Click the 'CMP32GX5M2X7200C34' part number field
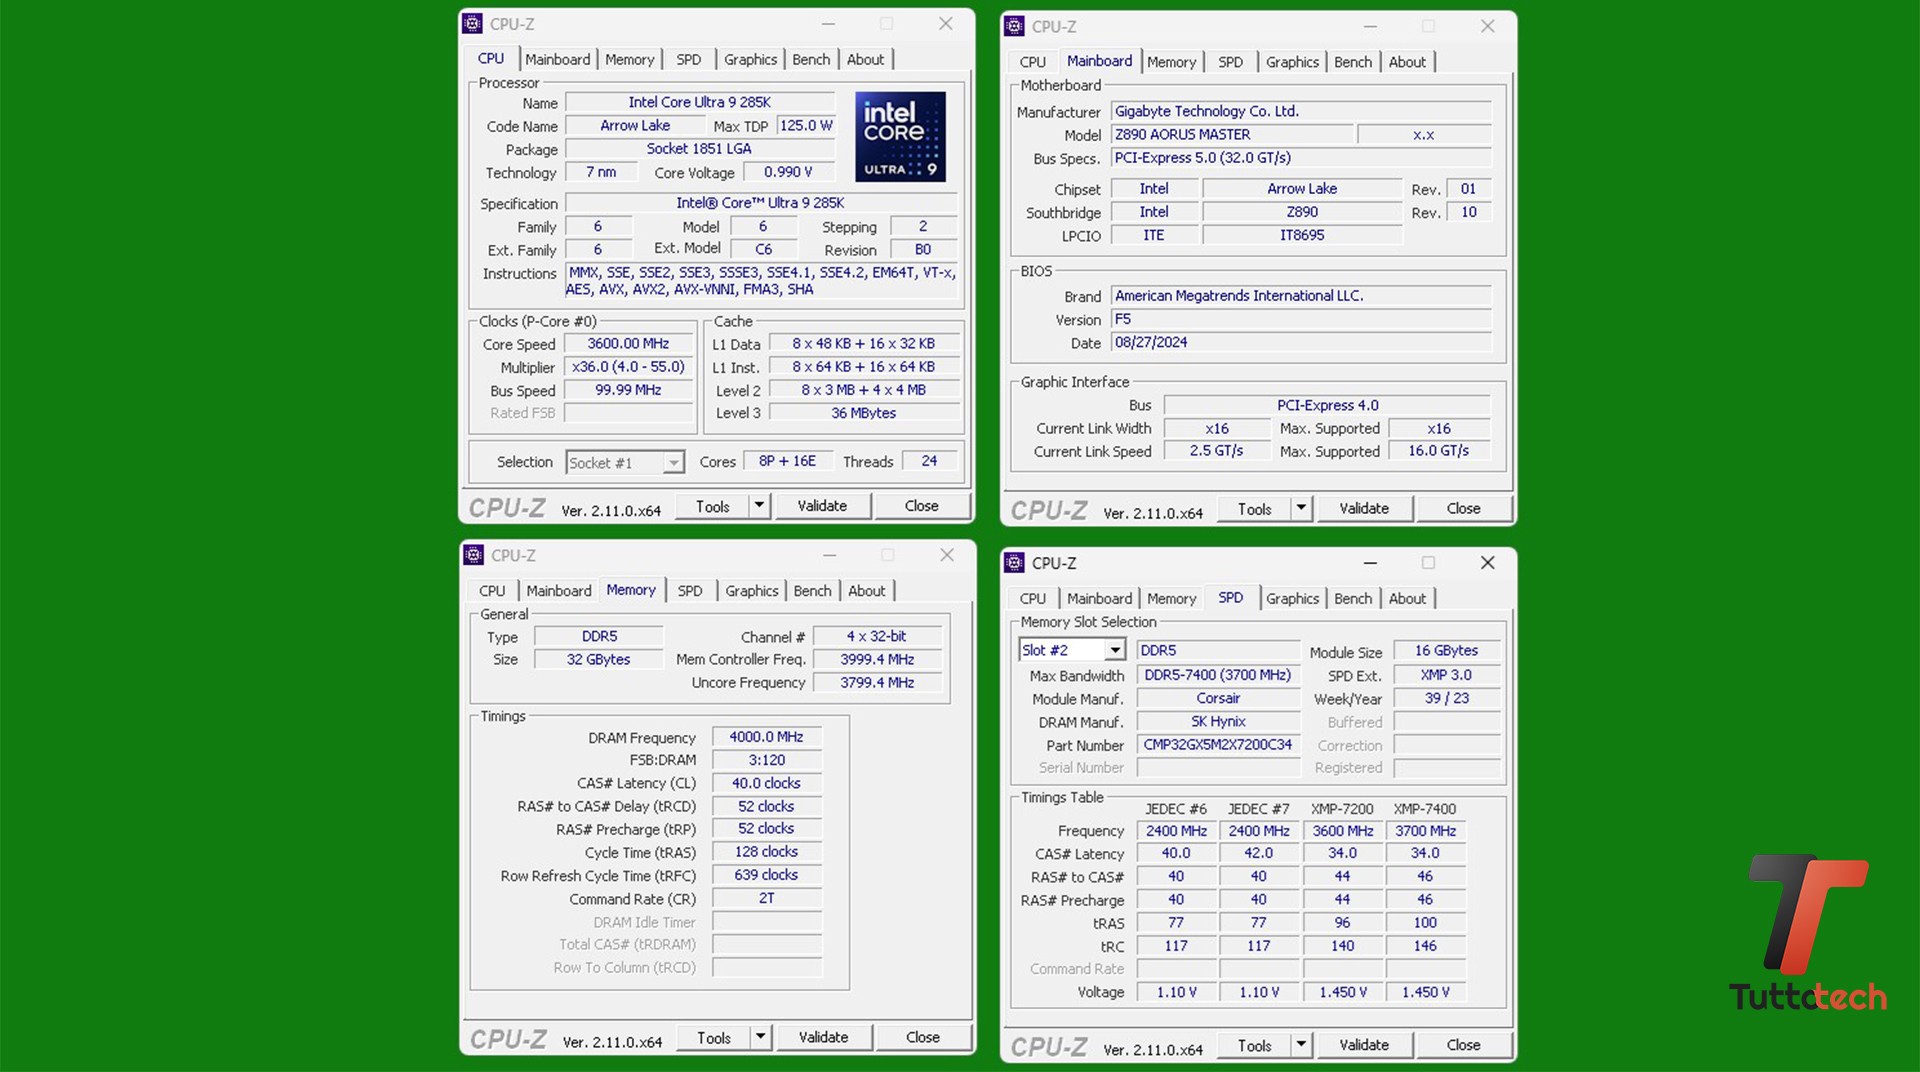This screenshot has height=1072, width=1920. point(1218,745)
